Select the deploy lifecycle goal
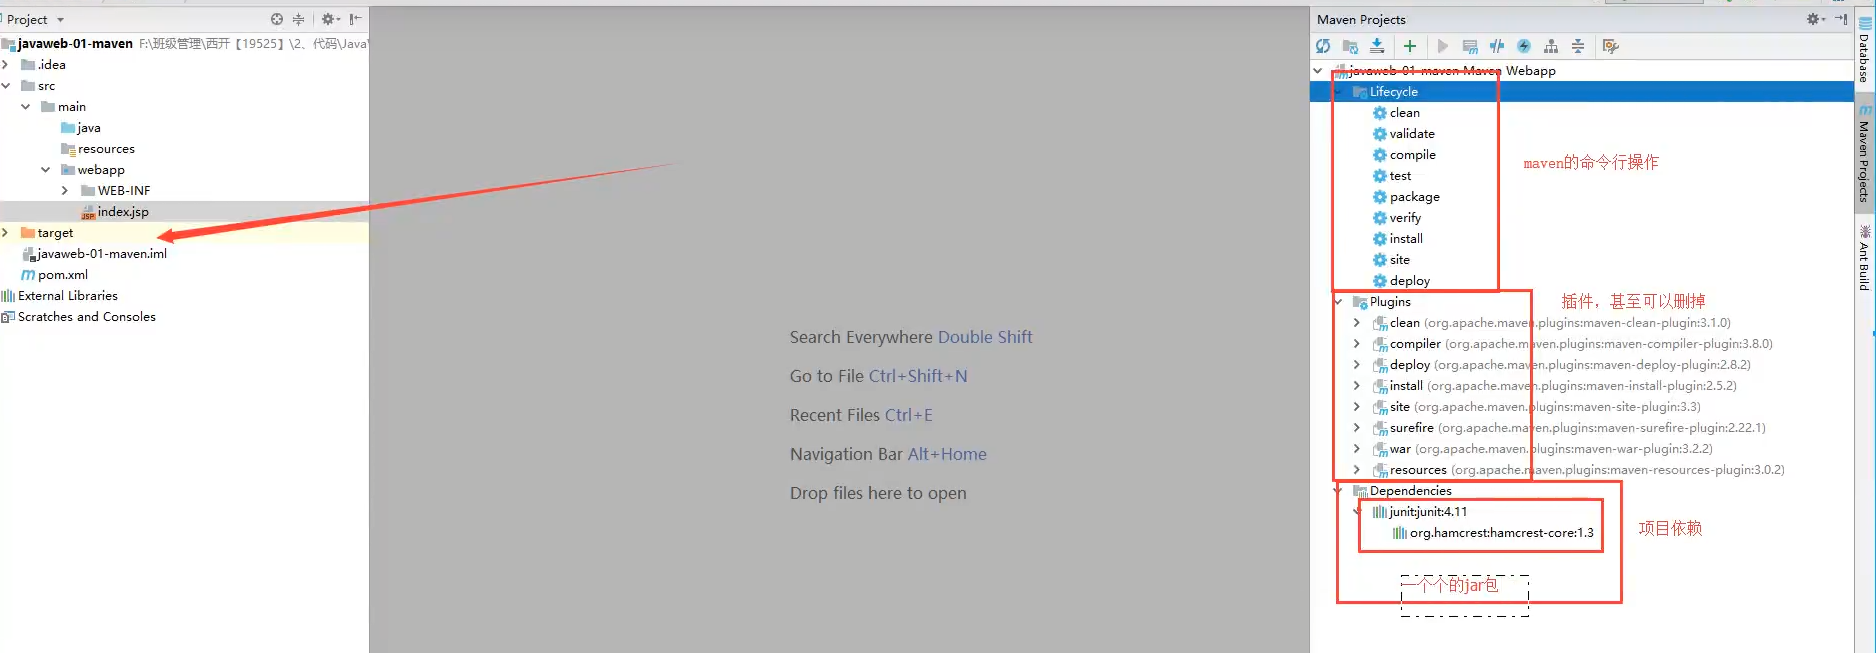The image size is (1876, 653). [x=1401, y=281]
